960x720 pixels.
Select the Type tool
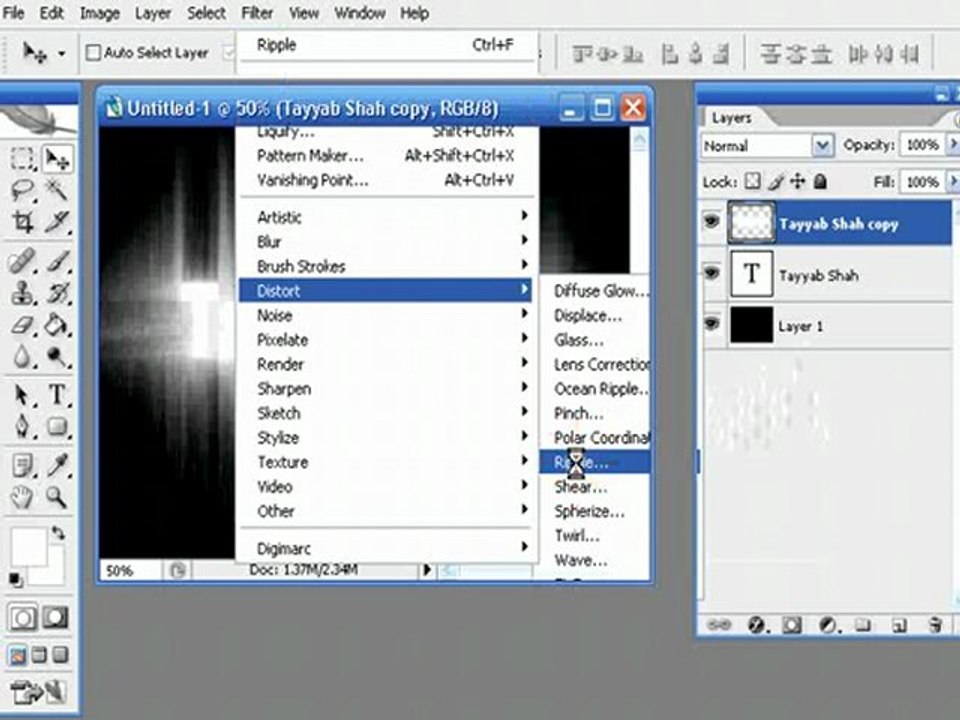[57, 395]
